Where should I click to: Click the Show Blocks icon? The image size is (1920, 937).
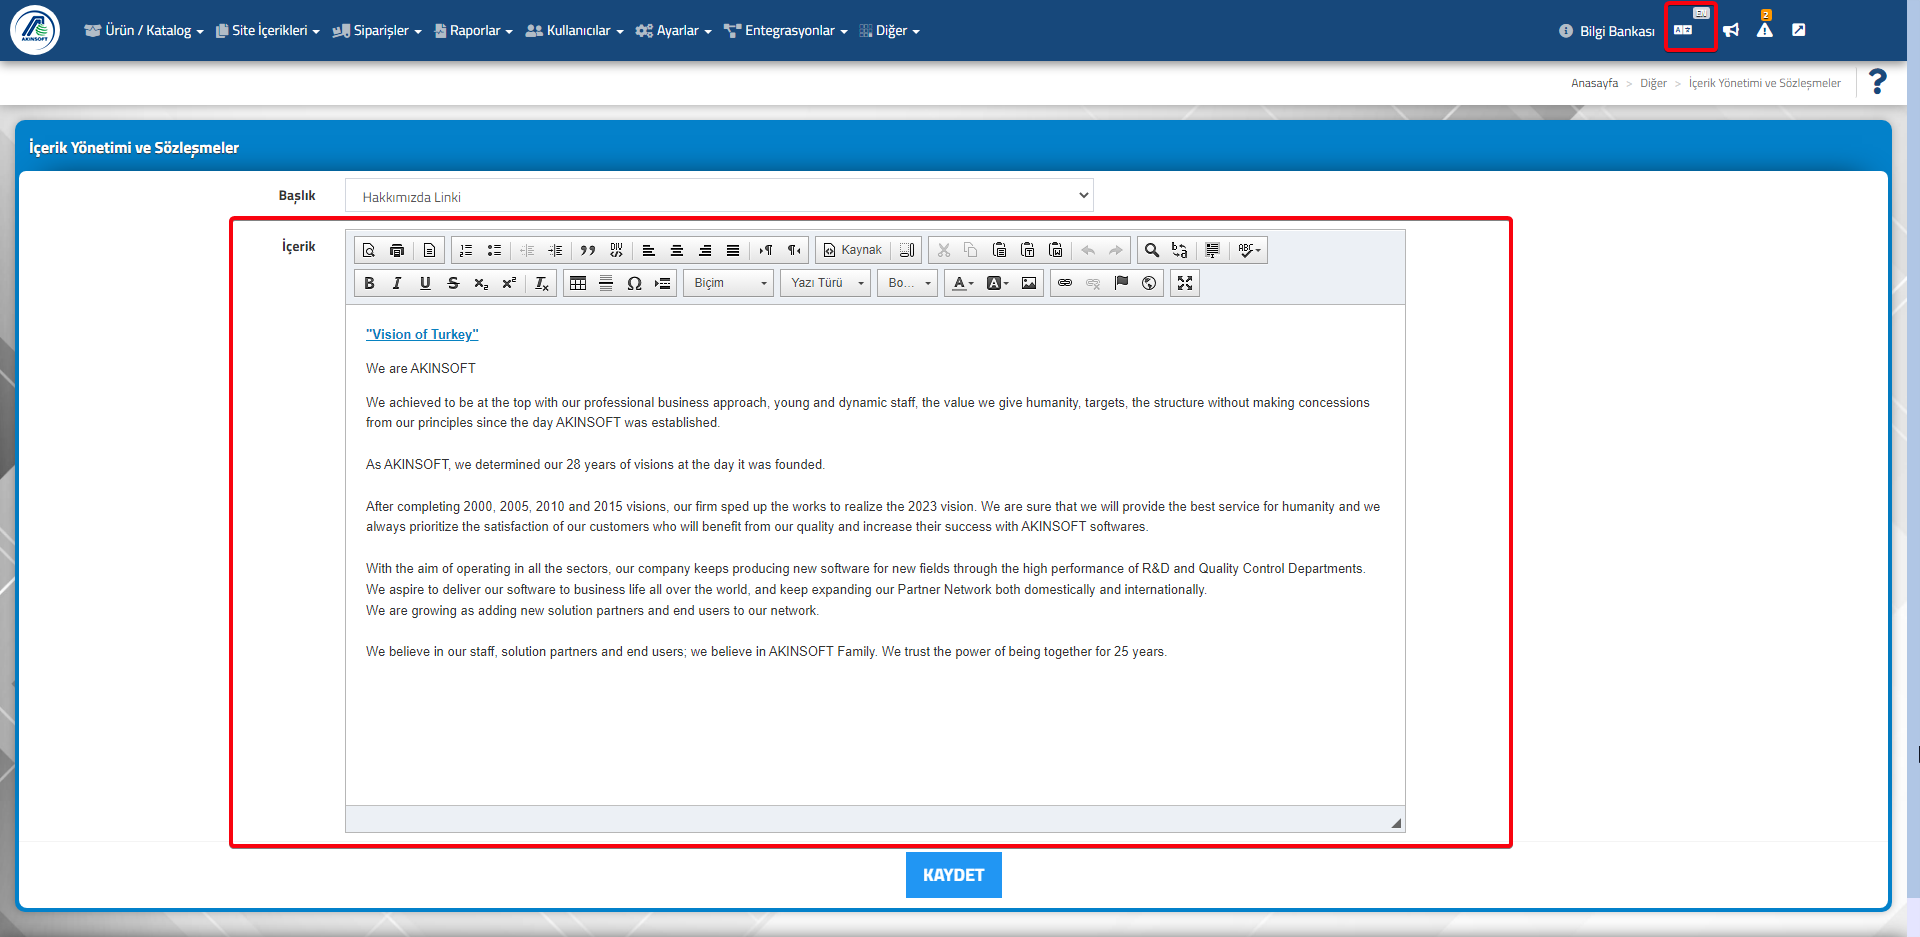[907, 250]
